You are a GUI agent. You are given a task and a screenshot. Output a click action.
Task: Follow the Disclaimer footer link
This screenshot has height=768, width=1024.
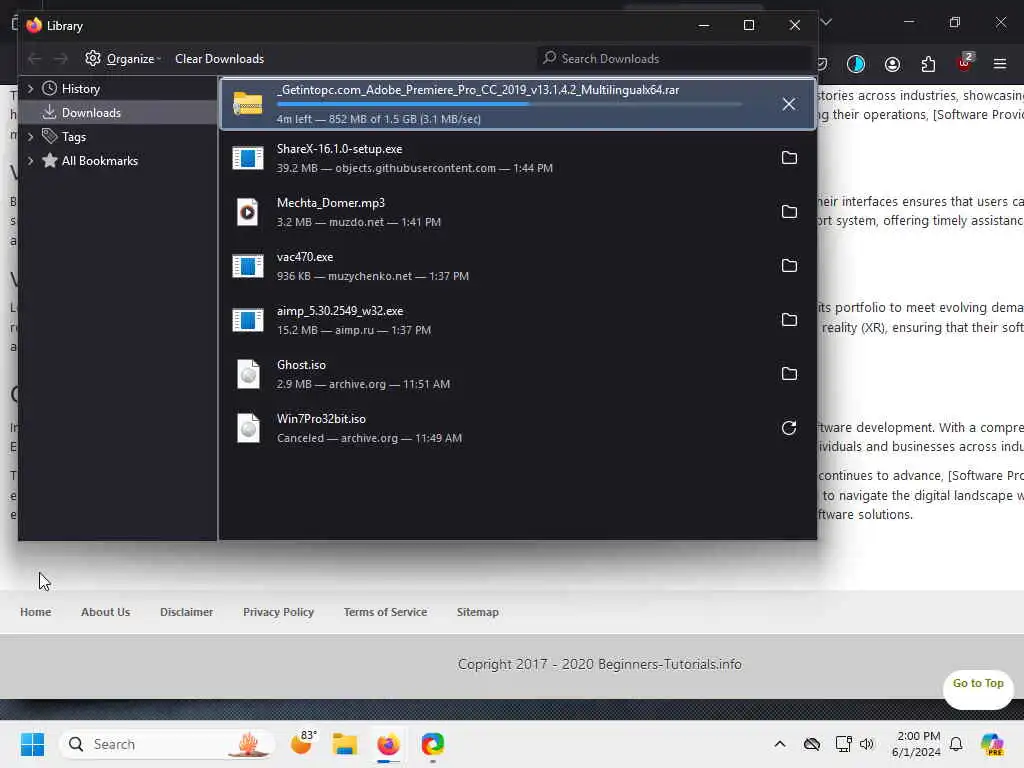pyautogui.click(x=186, y=612)
